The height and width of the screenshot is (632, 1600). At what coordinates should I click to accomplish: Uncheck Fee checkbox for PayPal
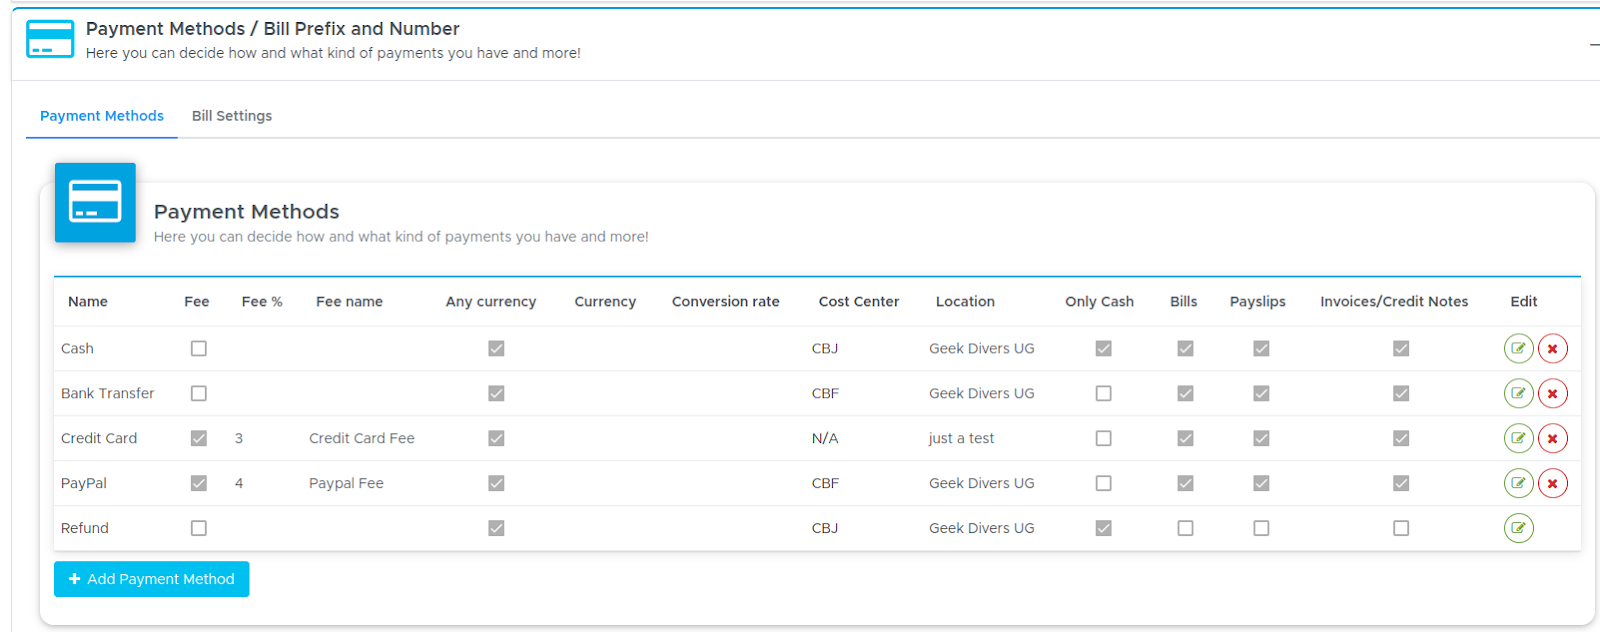click(x=199, y=483)
